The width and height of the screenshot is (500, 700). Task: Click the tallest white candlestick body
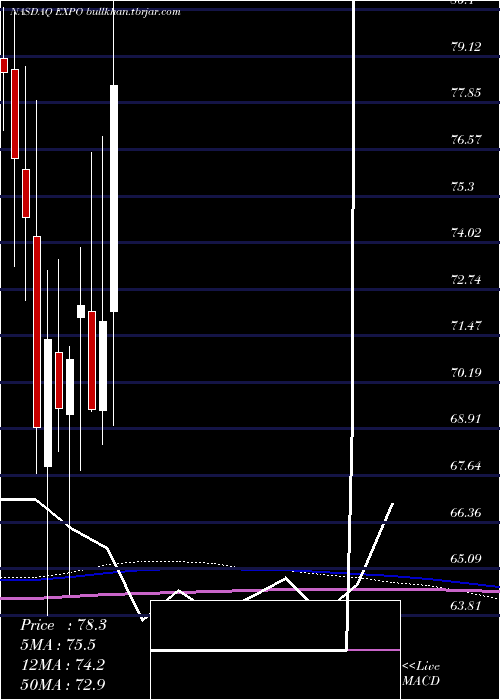tap(114, 198)
